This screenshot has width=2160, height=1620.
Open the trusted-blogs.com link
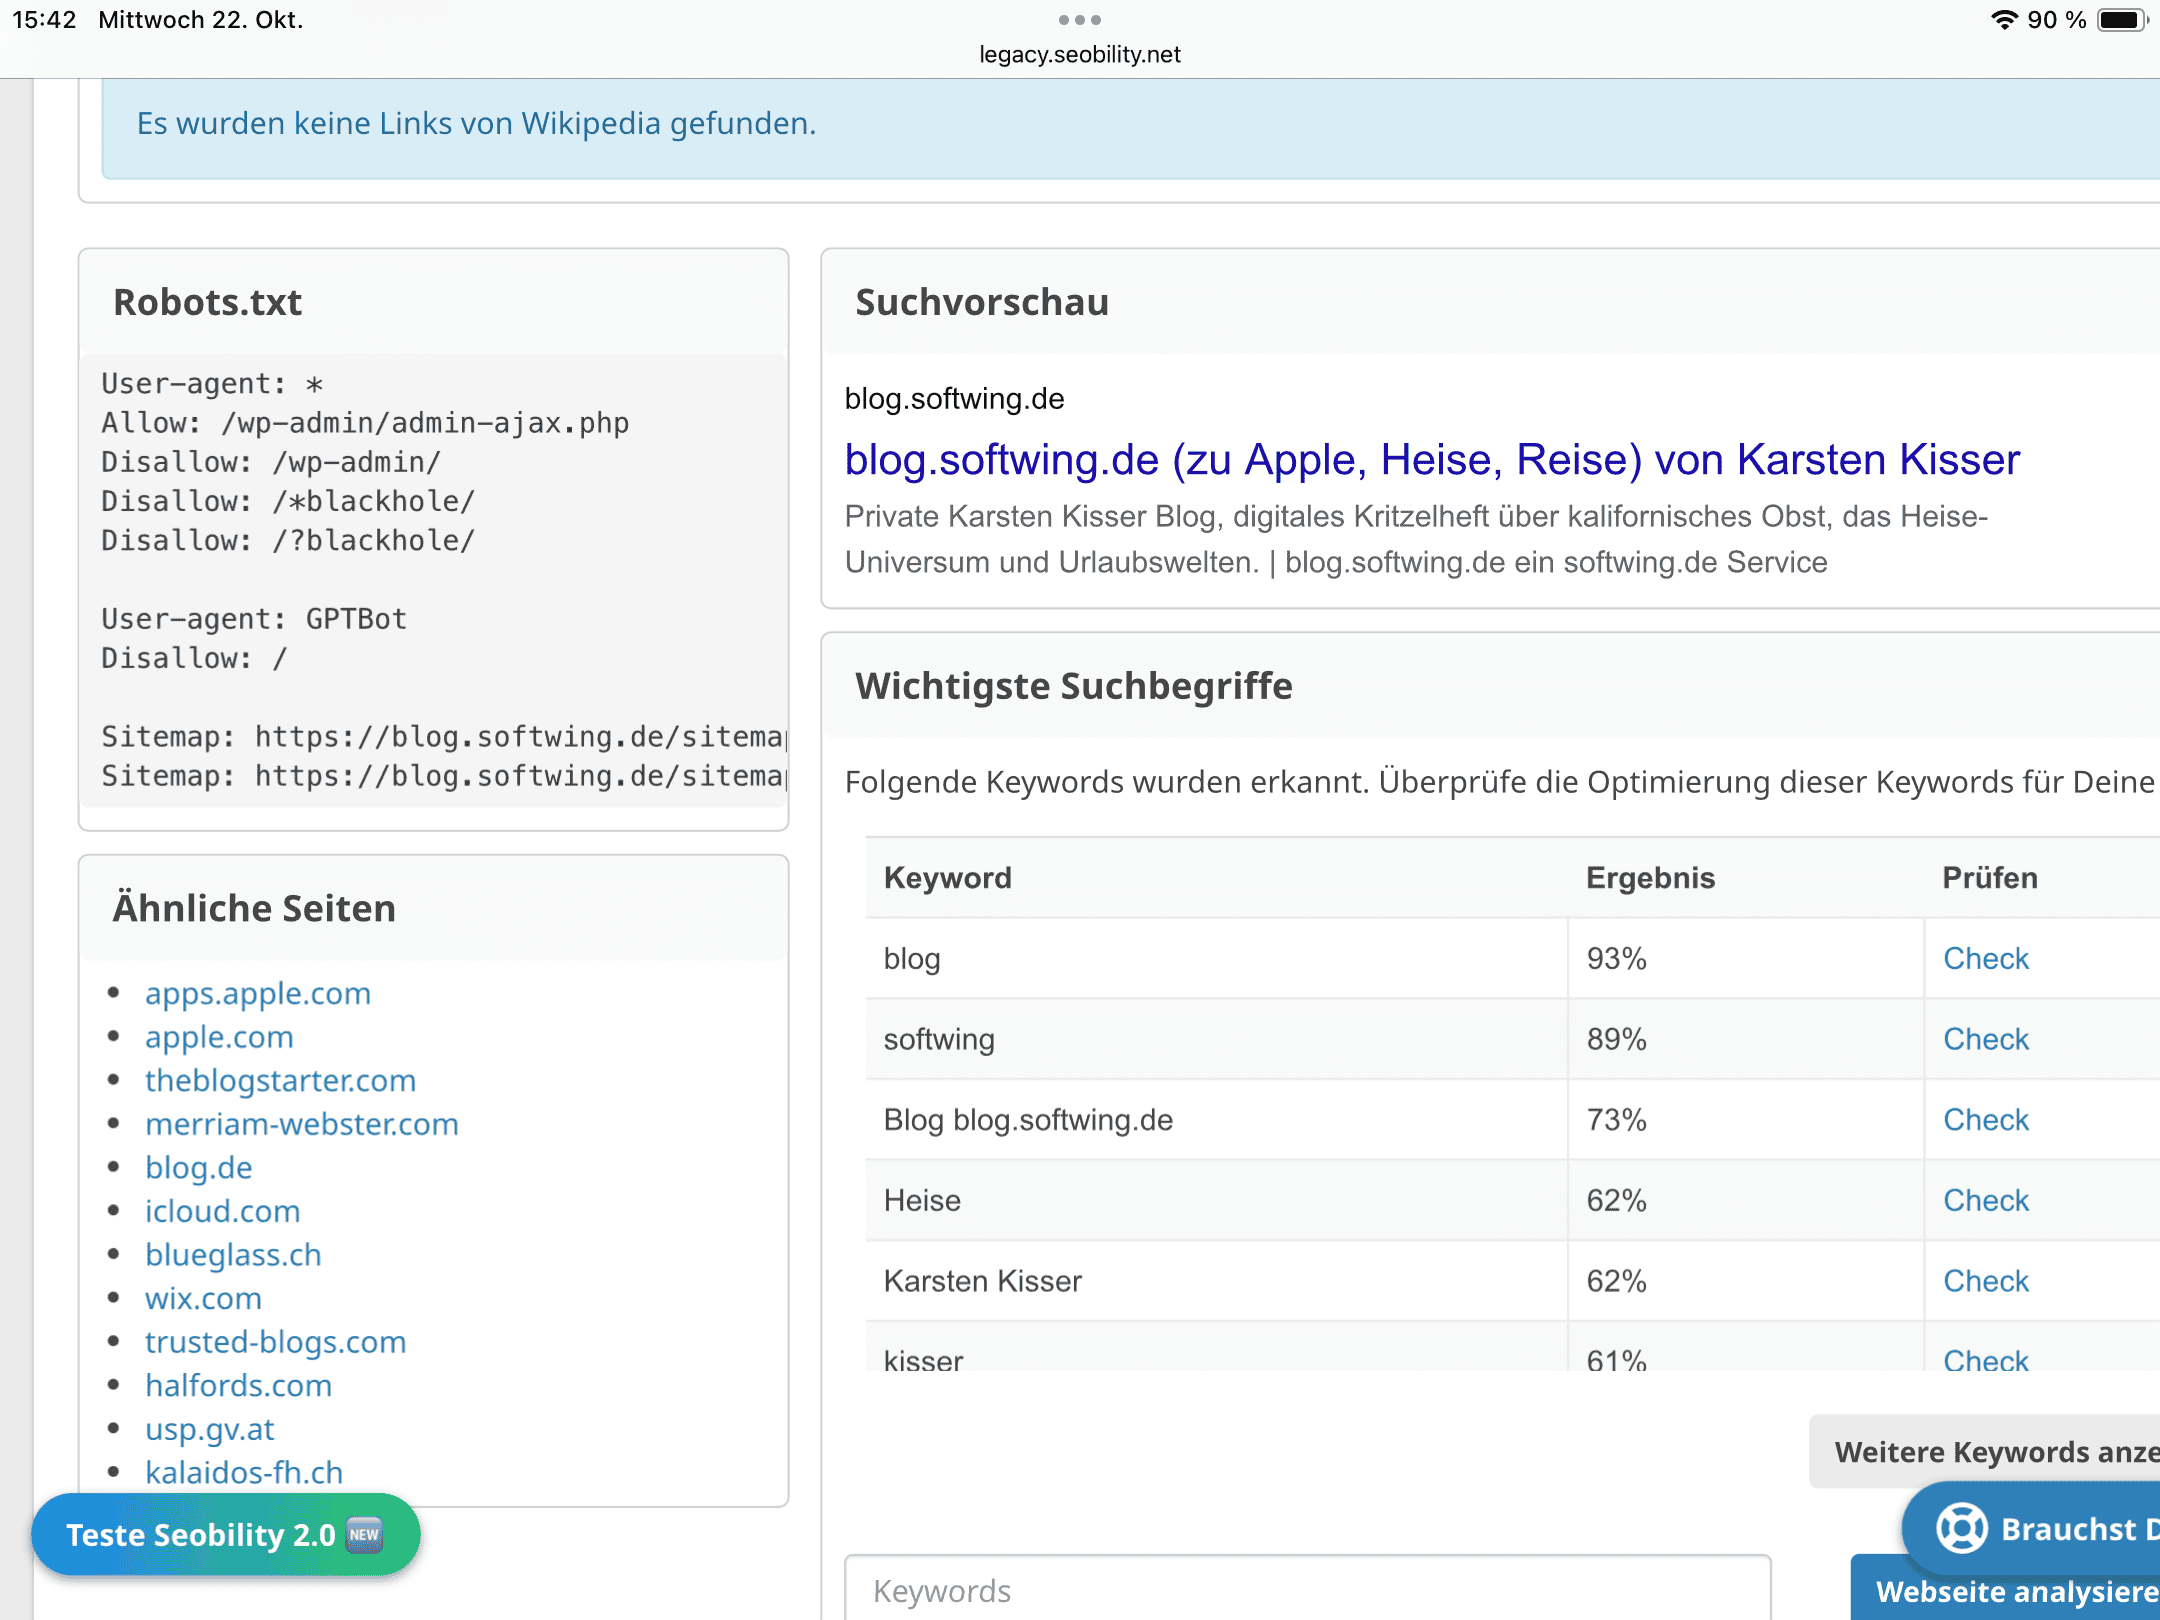(x=276, y=1341)
